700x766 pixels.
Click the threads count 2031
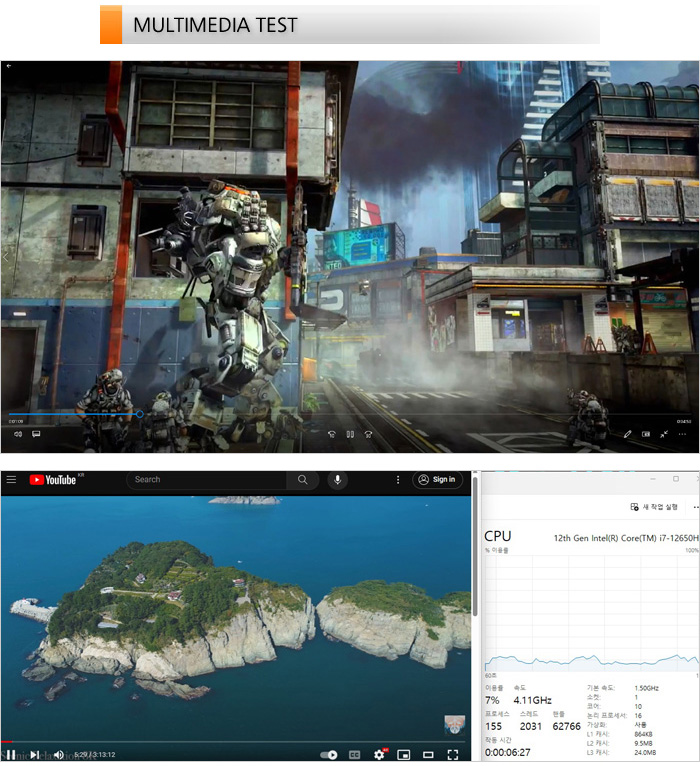pos(530,726)
